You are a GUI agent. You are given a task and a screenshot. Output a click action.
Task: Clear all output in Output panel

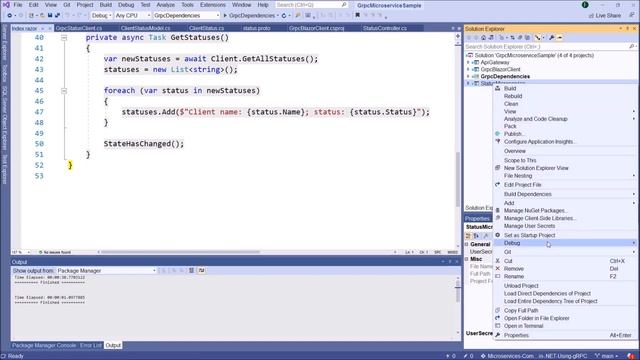click(191, 270)
